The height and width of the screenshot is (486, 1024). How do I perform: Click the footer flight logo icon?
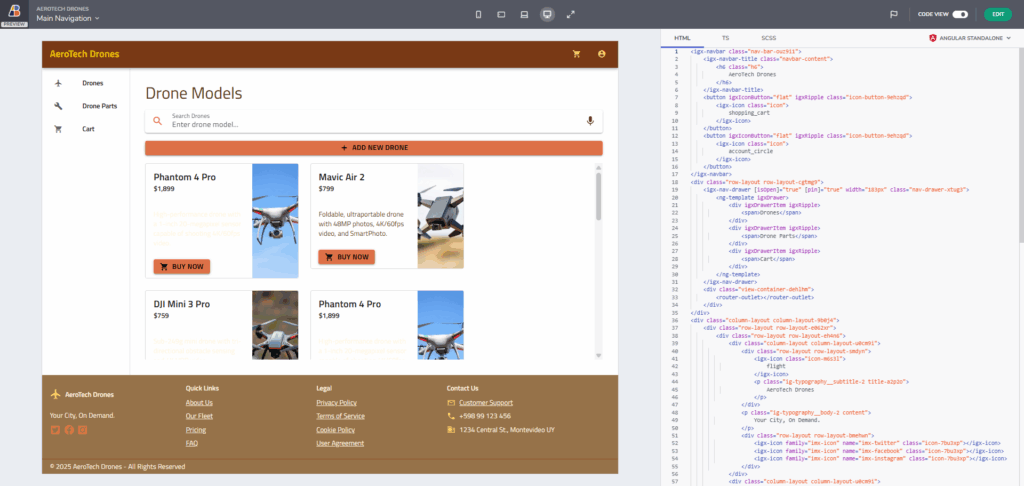[x=56, y=394]
